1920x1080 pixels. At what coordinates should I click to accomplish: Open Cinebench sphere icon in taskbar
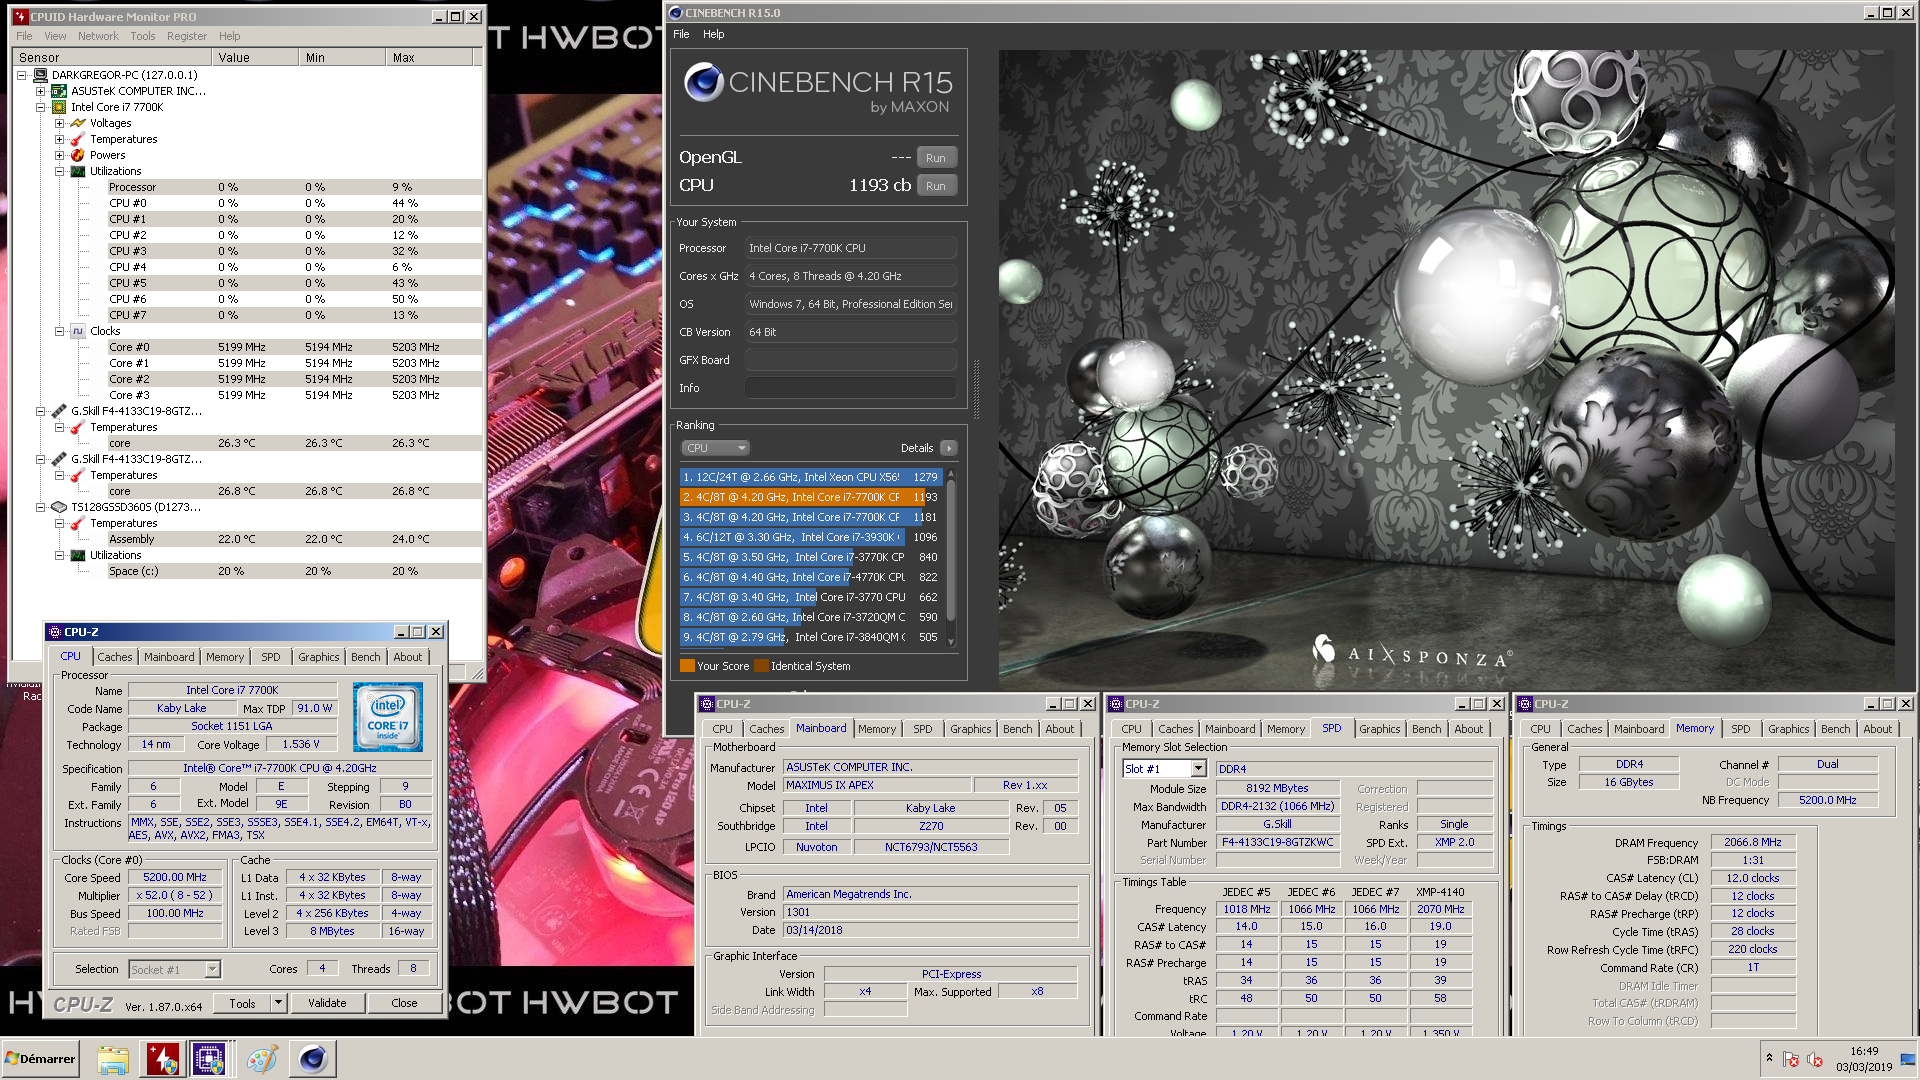click(313, 1059)
